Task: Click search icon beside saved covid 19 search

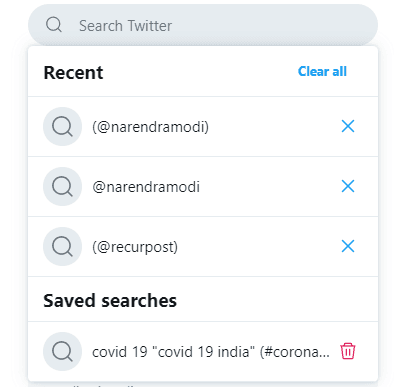Action: (x=62, y=351)
